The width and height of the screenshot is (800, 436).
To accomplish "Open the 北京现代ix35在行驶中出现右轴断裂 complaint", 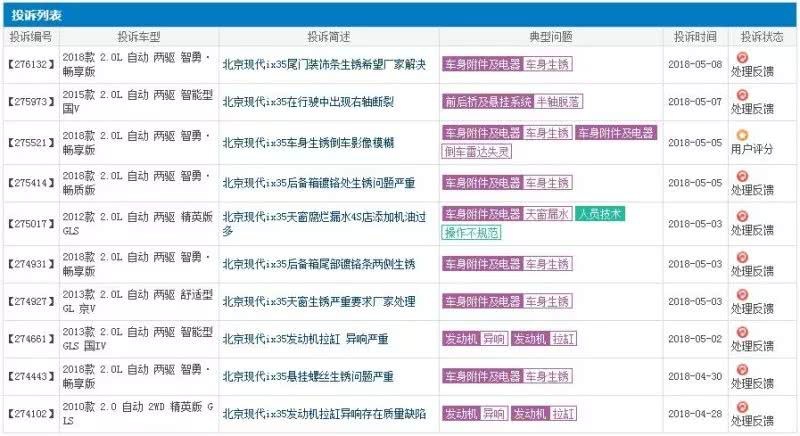I will pos(310,102).
